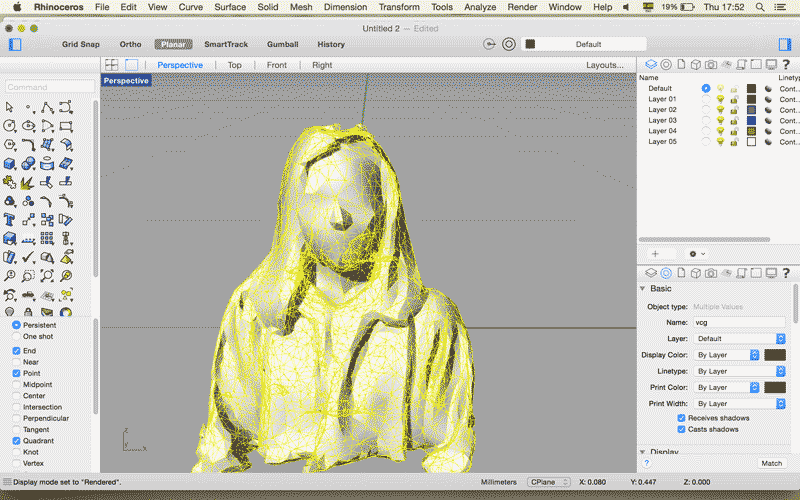The image size is (800, 500).
Task: Switch to the Front viewport tab
Action: [277, 65]
